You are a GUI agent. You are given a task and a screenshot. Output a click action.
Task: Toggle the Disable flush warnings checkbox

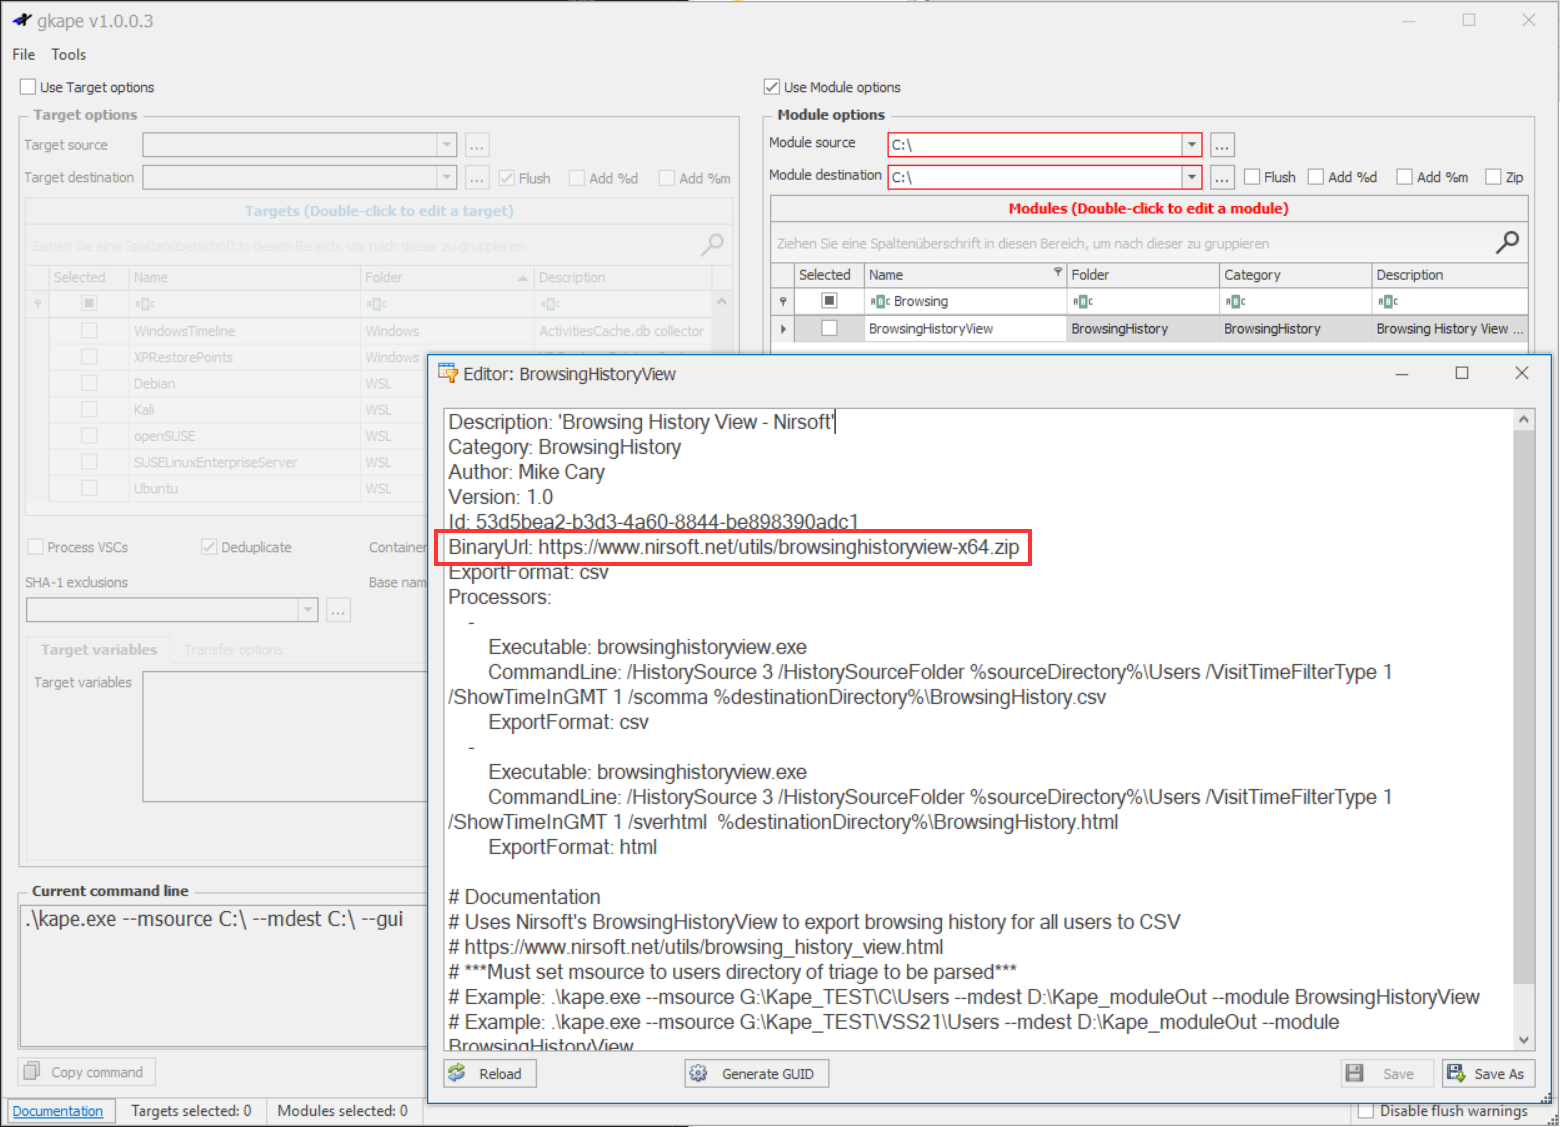click(1366, 1111)
